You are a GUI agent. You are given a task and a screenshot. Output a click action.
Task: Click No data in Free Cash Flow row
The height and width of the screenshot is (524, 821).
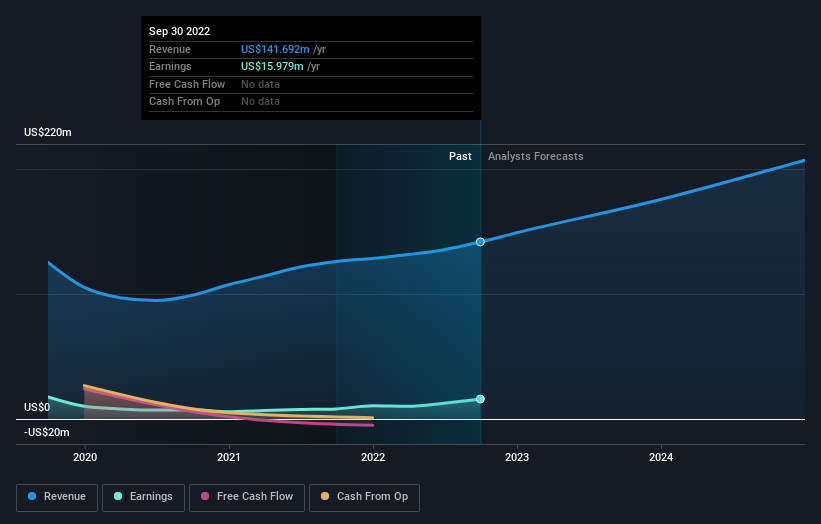point(260,84)
